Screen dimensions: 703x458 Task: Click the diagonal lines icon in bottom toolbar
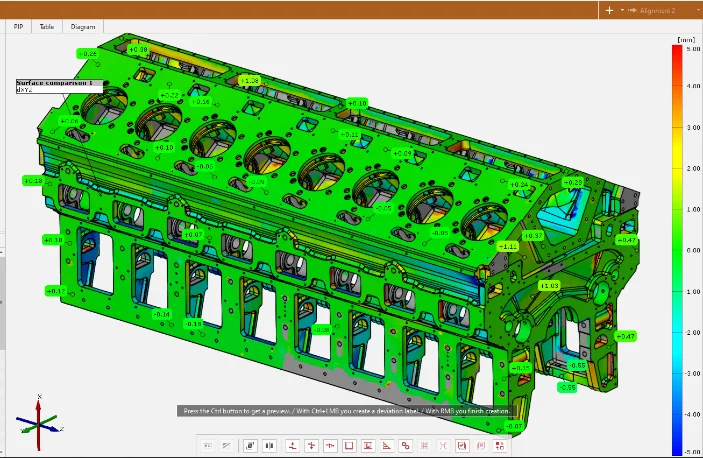226,446
